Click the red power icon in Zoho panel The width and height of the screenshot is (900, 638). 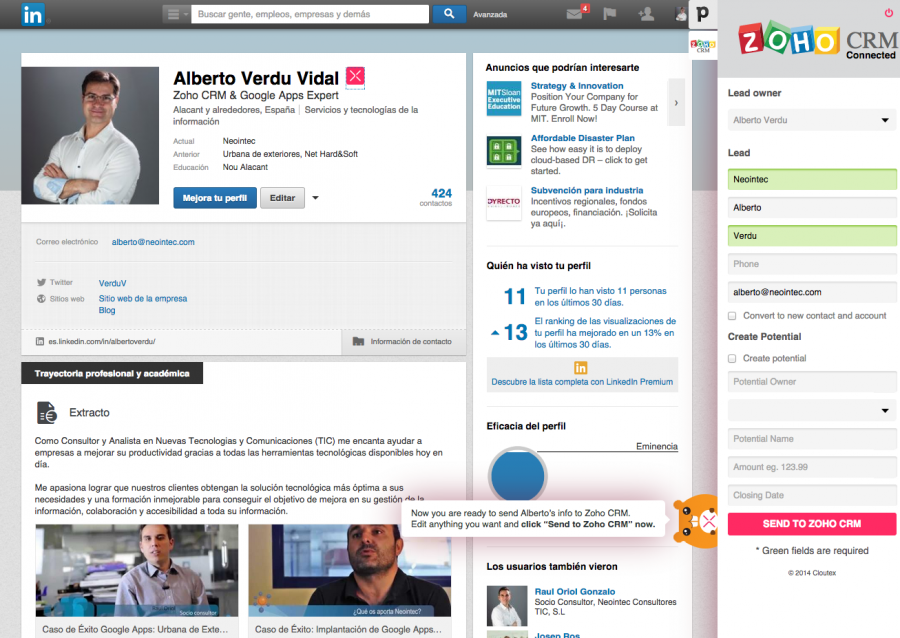point(889,13)
